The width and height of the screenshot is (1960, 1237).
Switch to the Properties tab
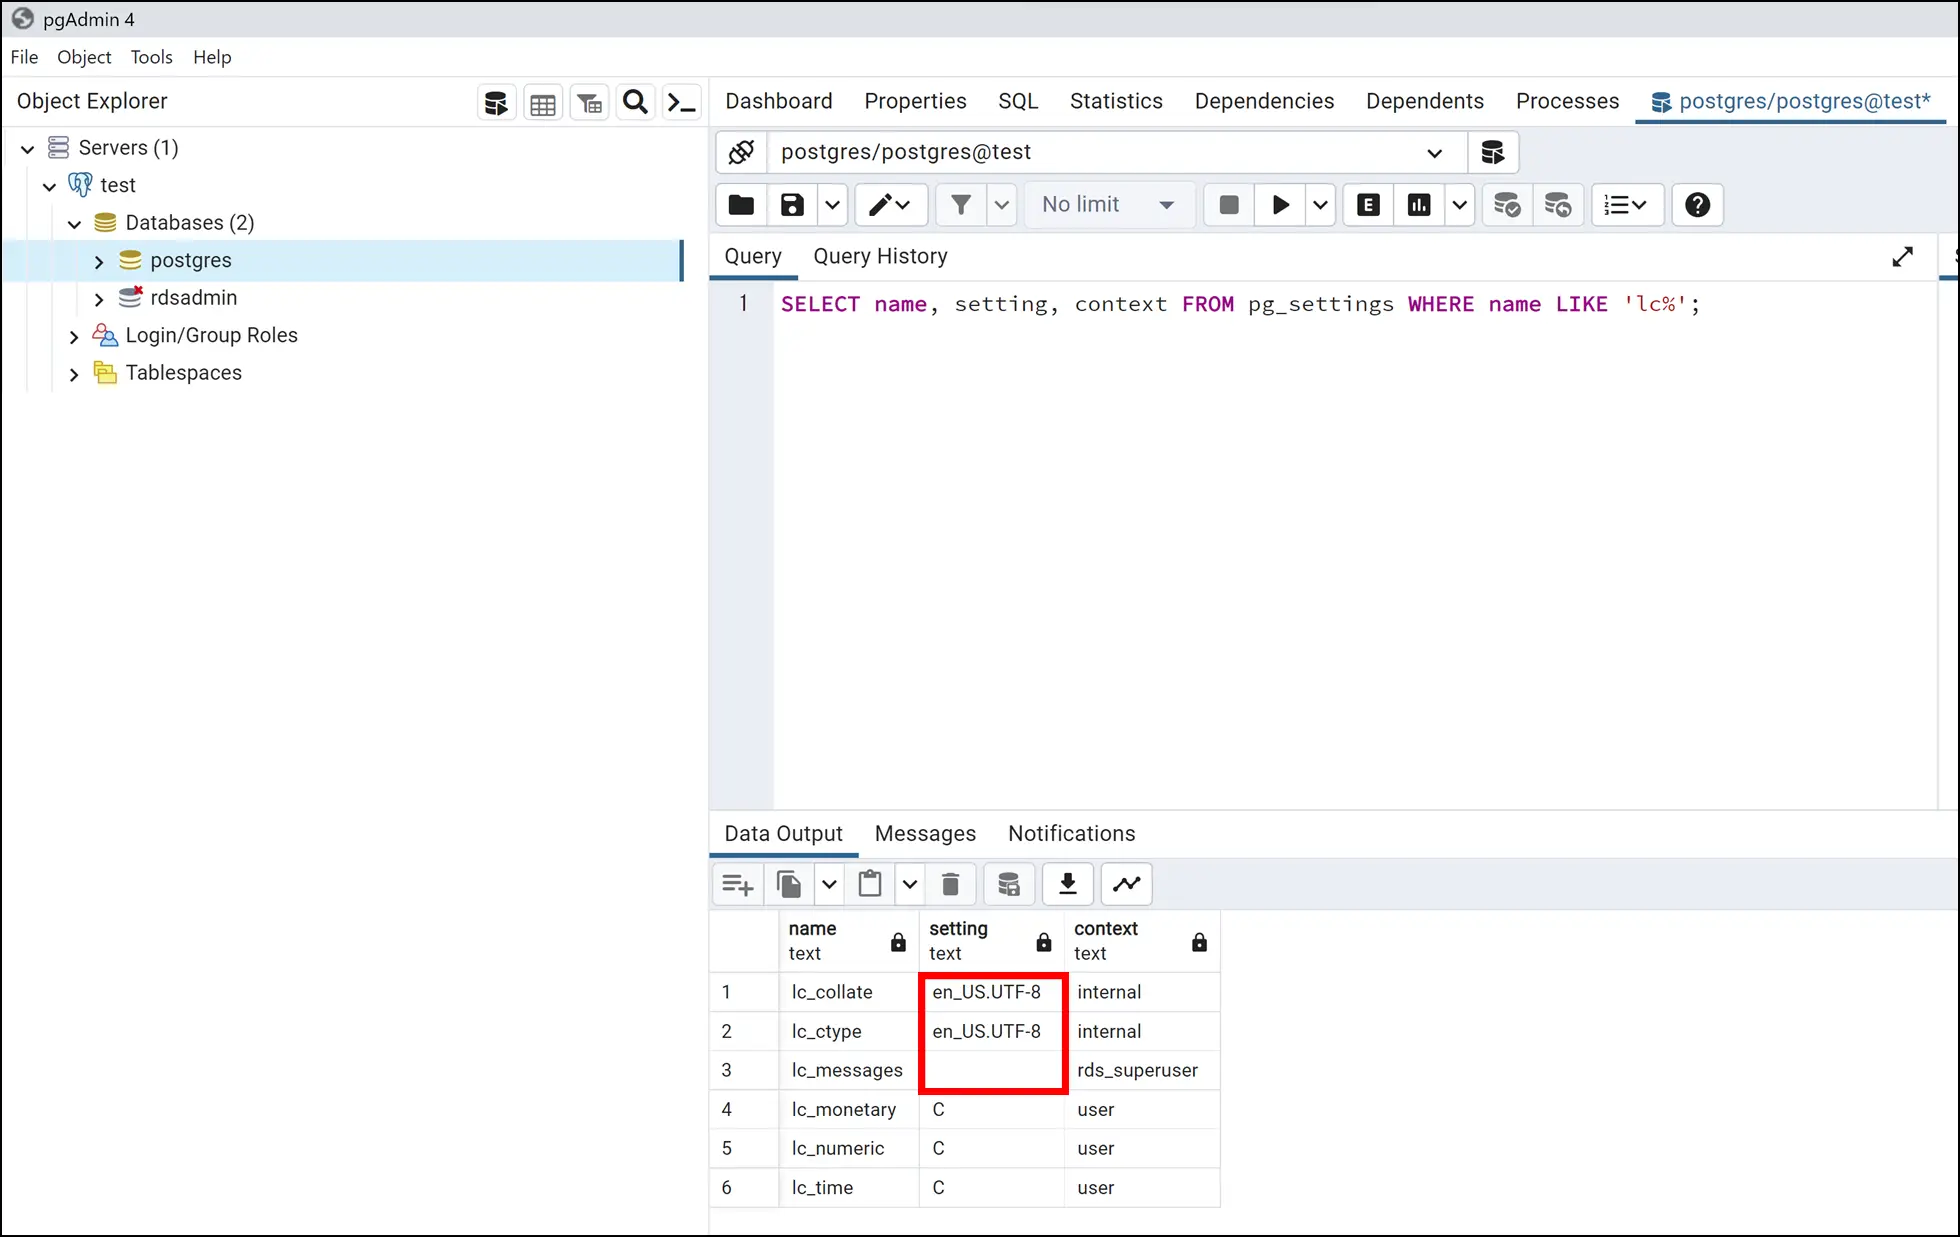[915, 101]
